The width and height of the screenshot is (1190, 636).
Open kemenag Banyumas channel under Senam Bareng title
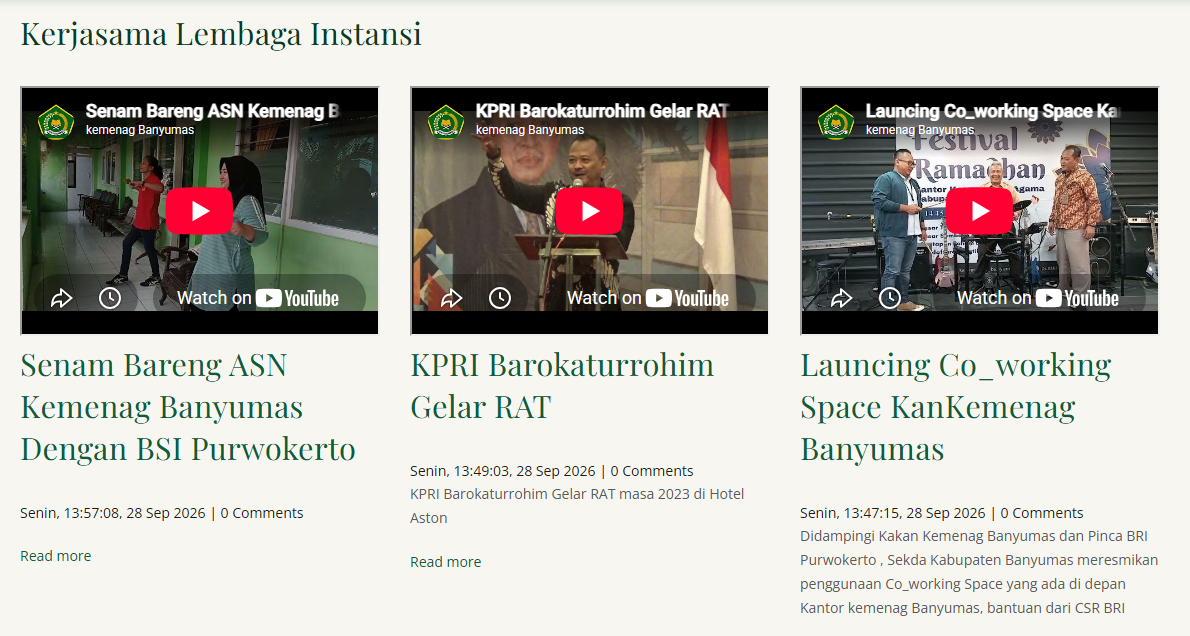pos(140,130)
